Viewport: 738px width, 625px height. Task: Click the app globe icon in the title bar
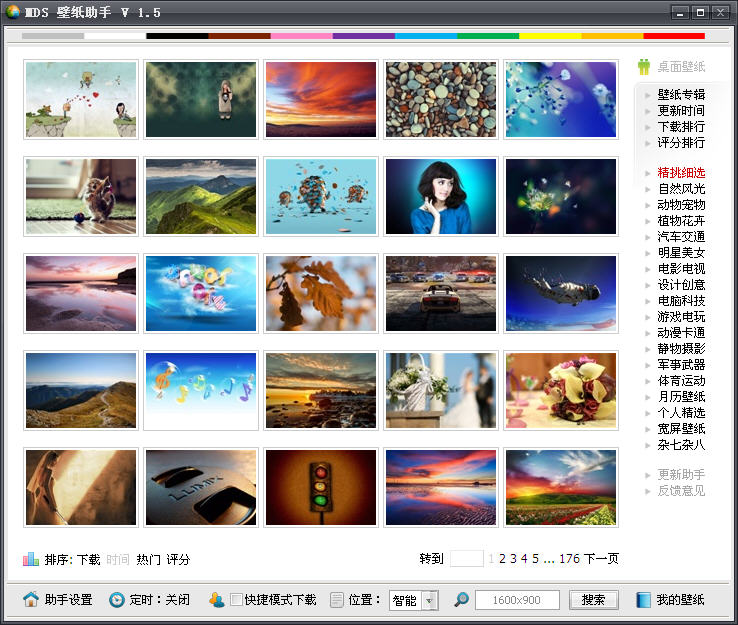point(13,12)
